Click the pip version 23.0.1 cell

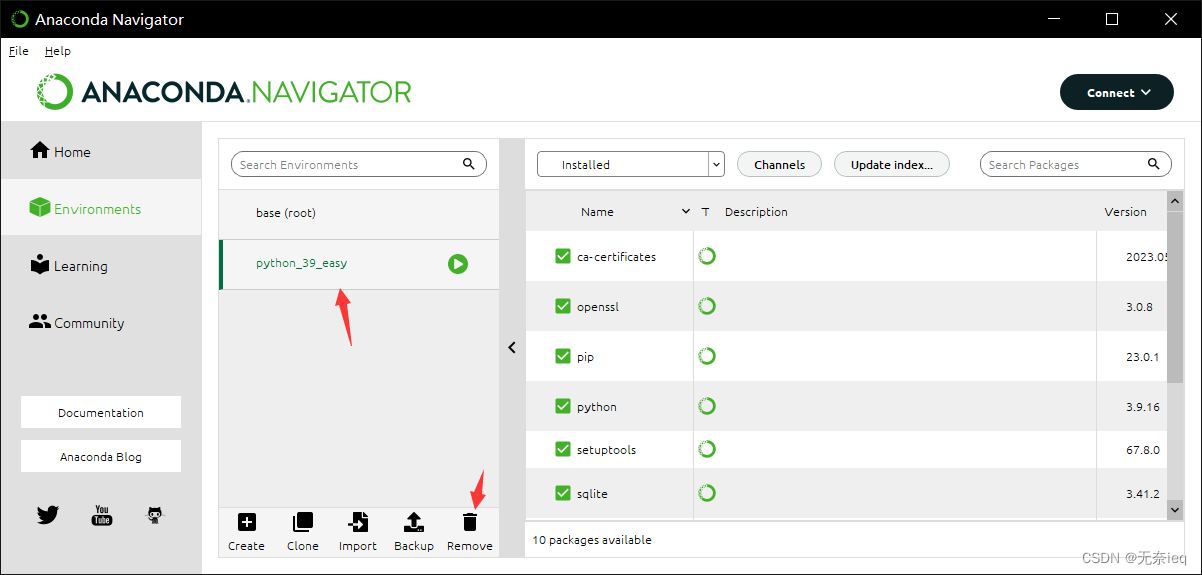point(1142,356)
